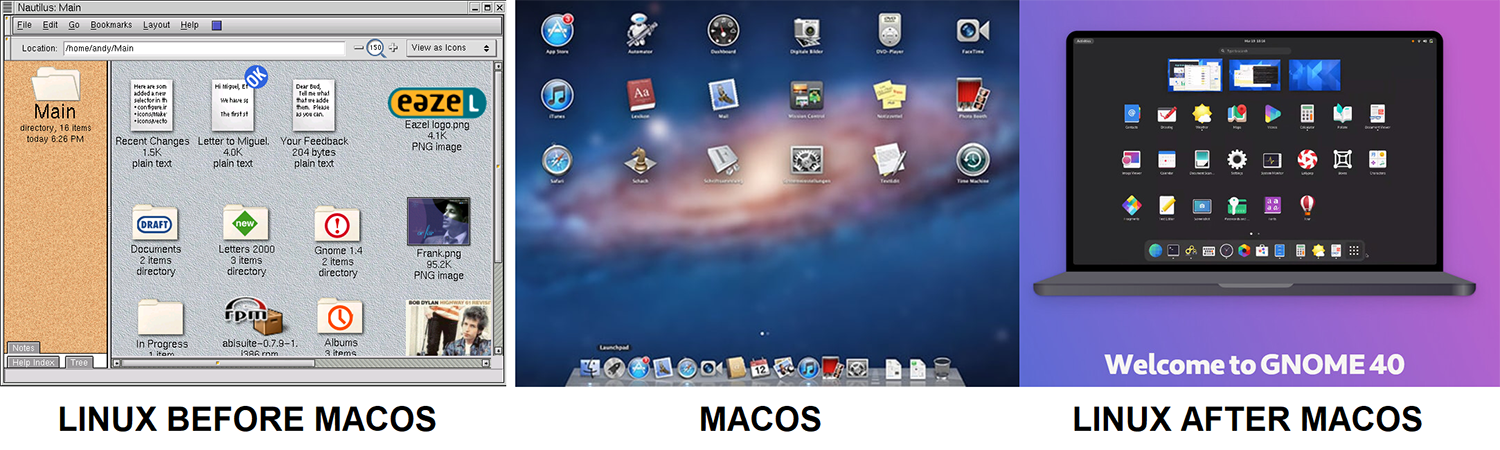Open Automator in Launchpad
This screenshot has width=1500, height=450.
tap(640, 30)
